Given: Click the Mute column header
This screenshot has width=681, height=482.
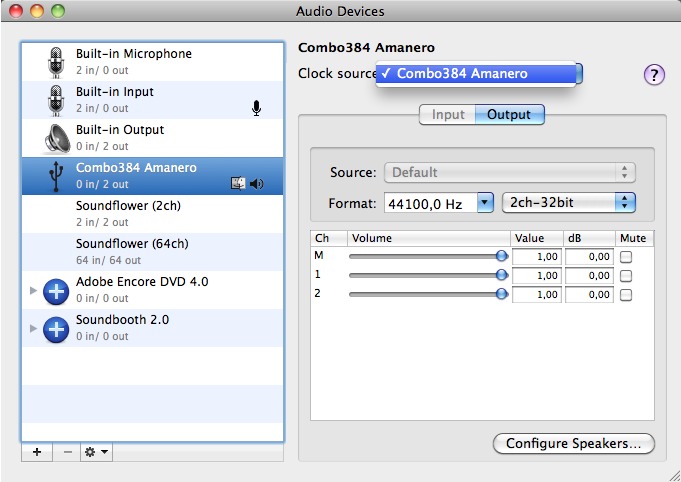Looking at the screenshot, I should click(634, 238).
